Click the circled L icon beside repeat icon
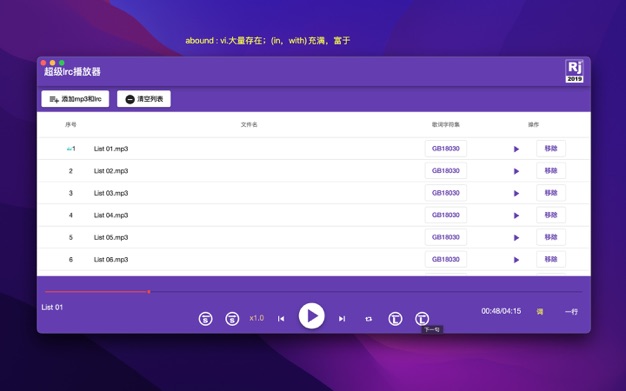 click(x=395, y=319)
